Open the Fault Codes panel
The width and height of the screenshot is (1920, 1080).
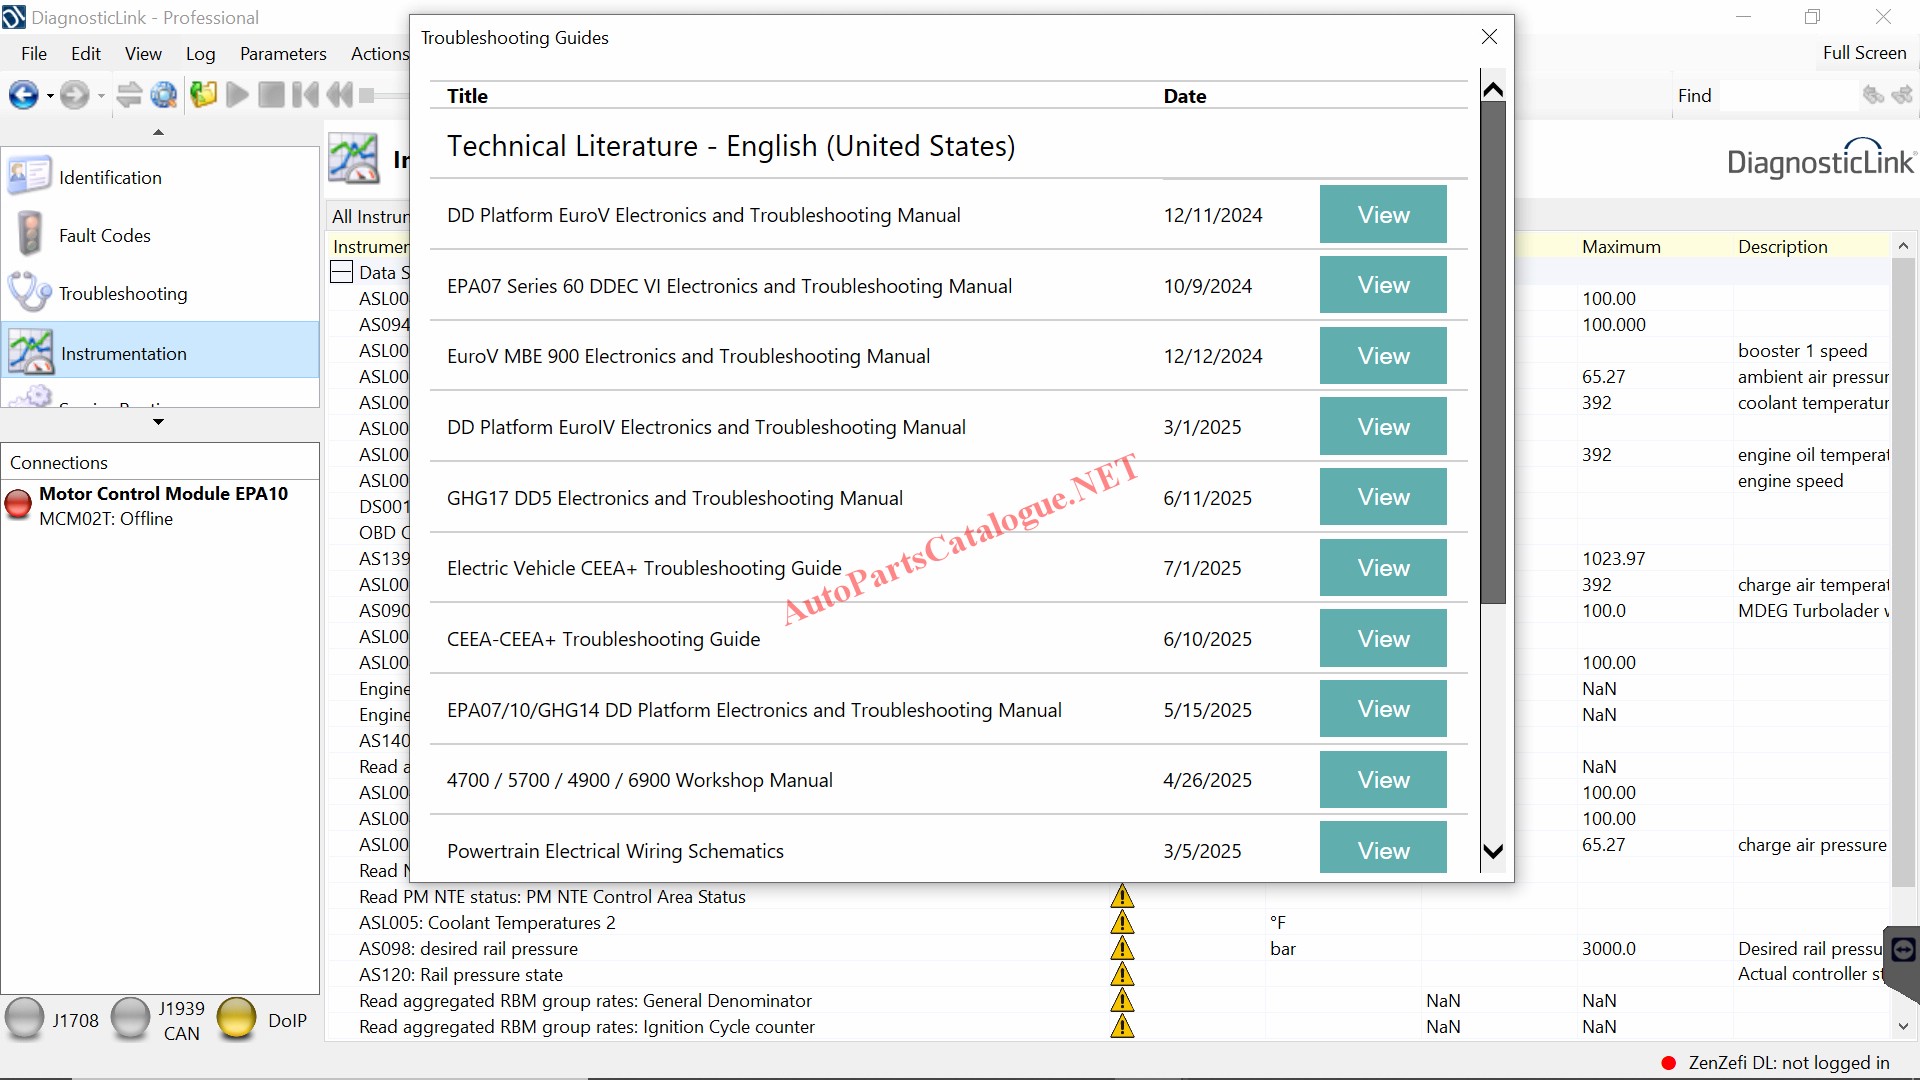click(x=104, y=235)
